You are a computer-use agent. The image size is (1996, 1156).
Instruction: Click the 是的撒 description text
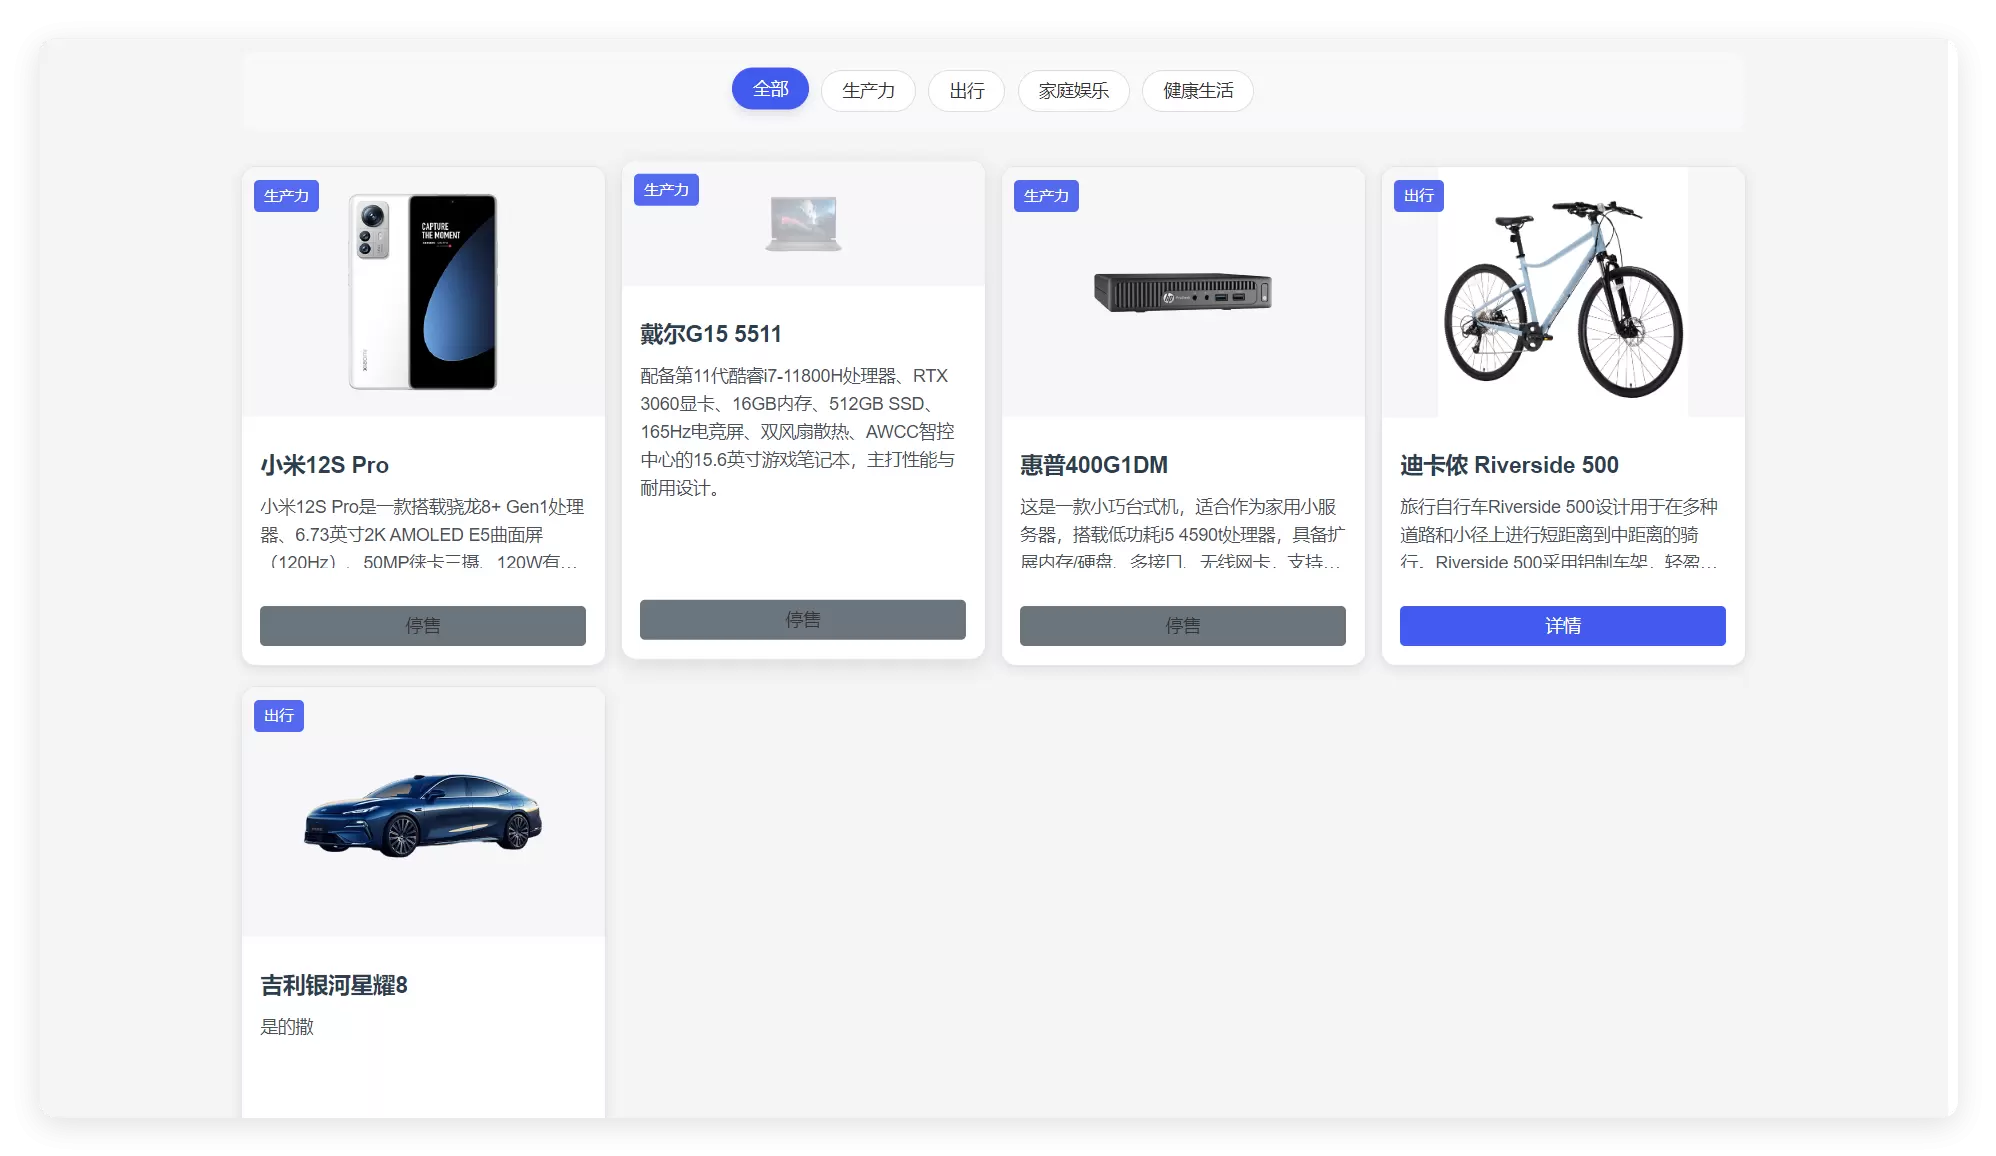point(287,1027)
